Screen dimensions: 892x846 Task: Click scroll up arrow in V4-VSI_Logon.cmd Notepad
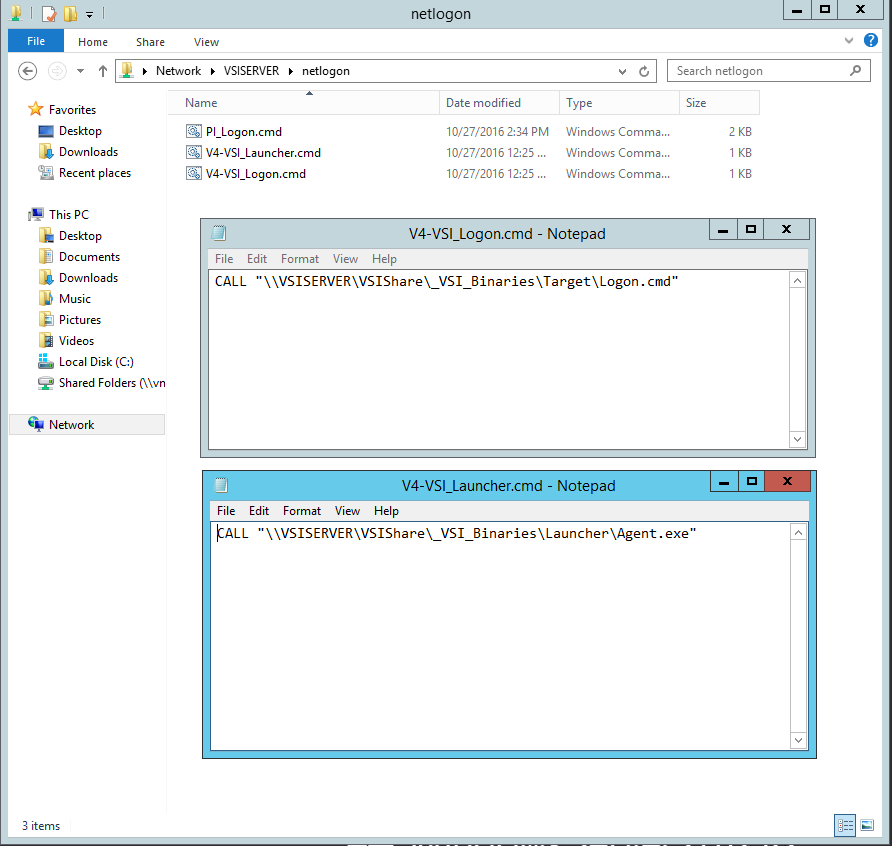pyautogui.click(x=798, y=280)
